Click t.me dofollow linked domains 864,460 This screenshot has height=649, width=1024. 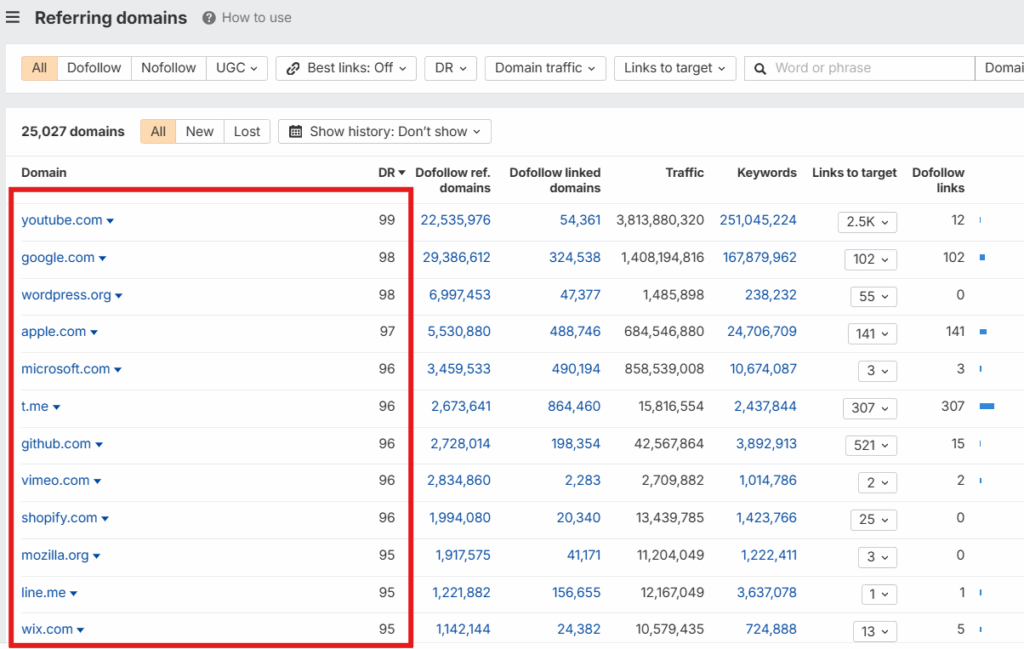point(574,406)
